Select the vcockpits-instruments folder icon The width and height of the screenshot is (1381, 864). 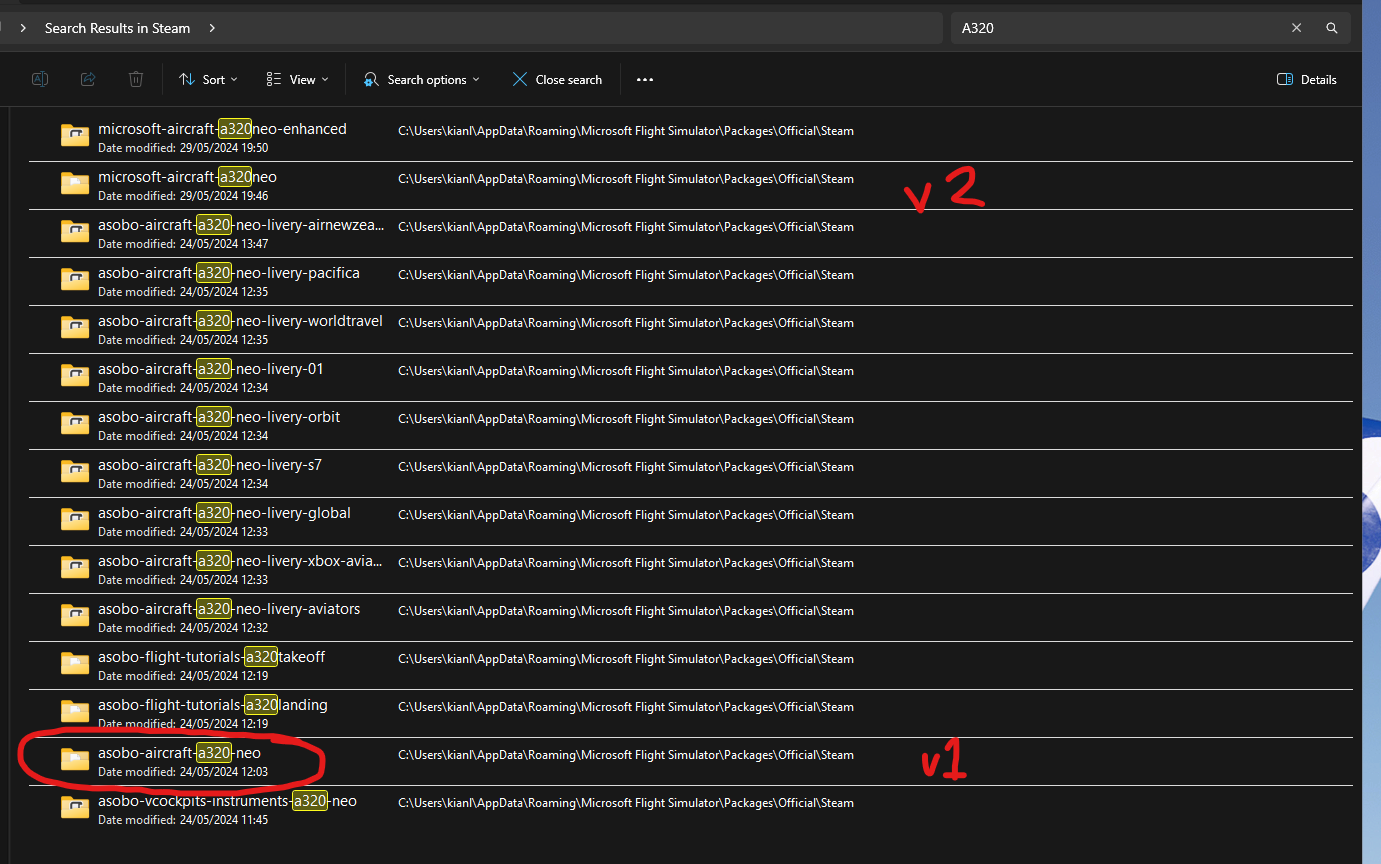click(x=75, y=807)
